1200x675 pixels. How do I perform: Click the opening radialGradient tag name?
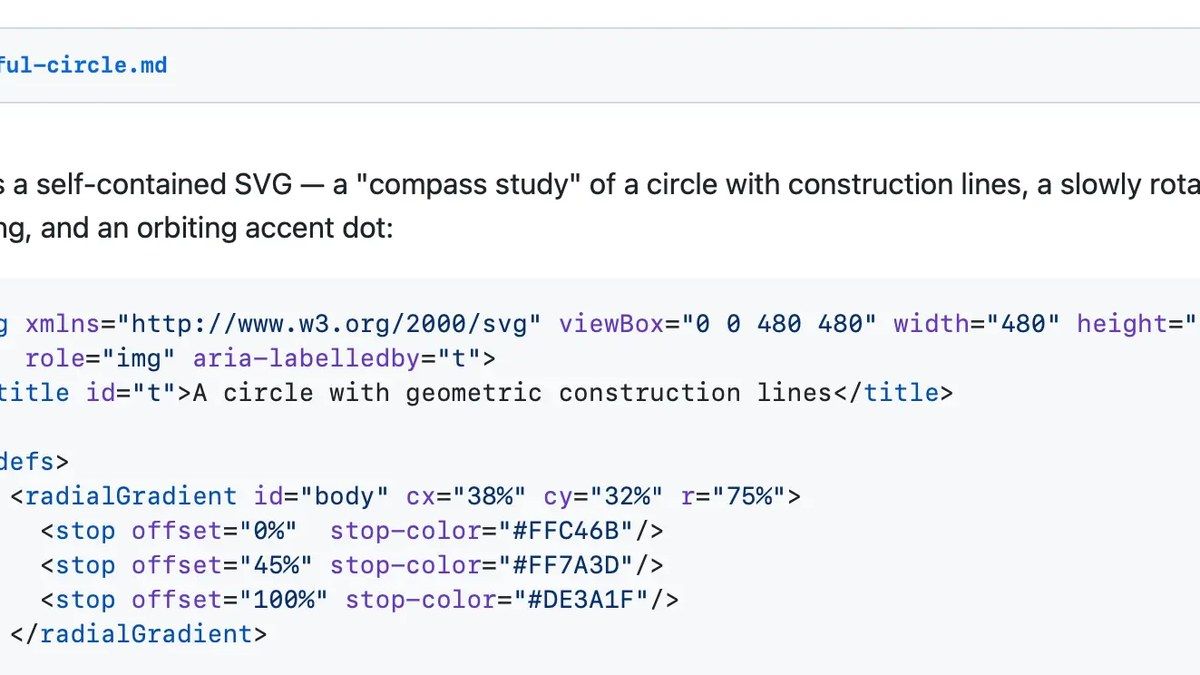tap(131, 496)
